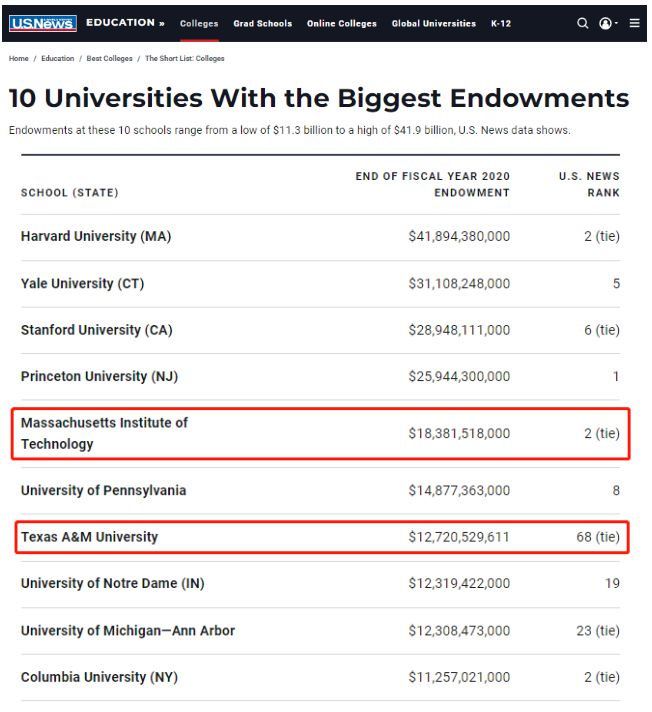
Task: Follow the Best Colleges breadcrumb link
Action: tap(109, 58)
